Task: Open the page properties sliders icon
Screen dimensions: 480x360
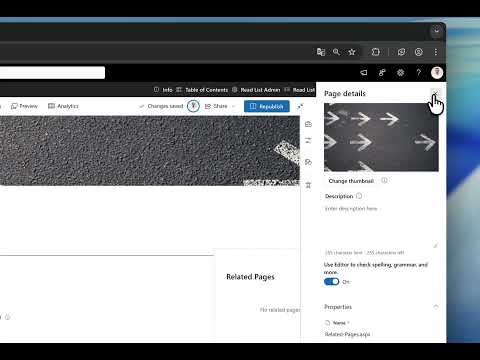Action: coord(308,141)
